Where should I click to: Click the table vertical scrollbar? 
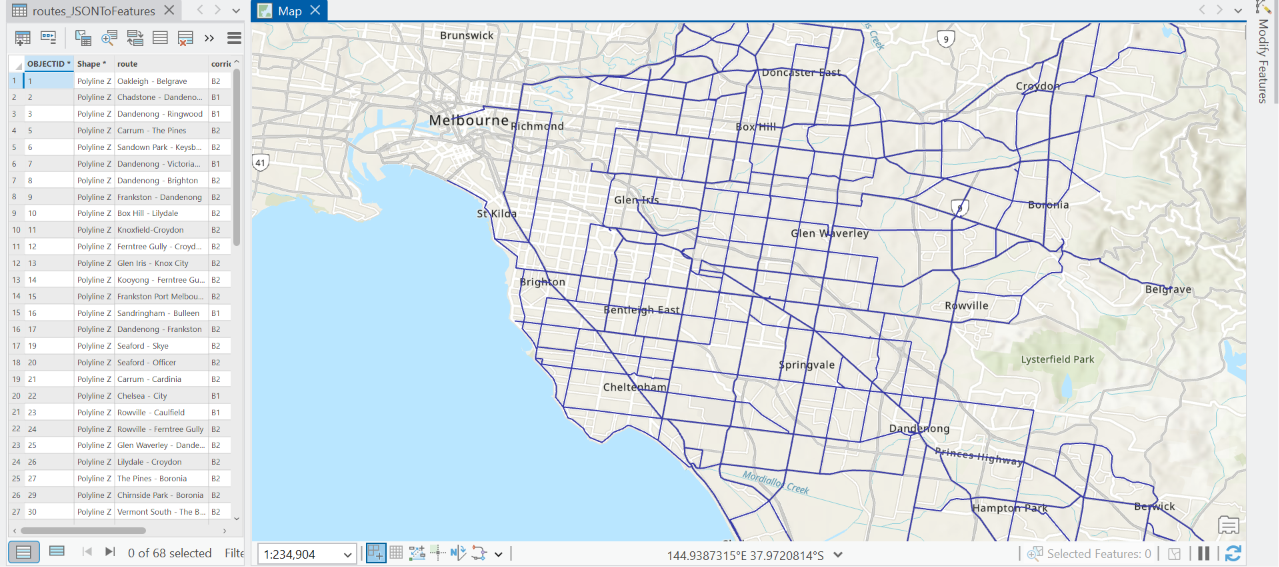(x=237, y=155)
